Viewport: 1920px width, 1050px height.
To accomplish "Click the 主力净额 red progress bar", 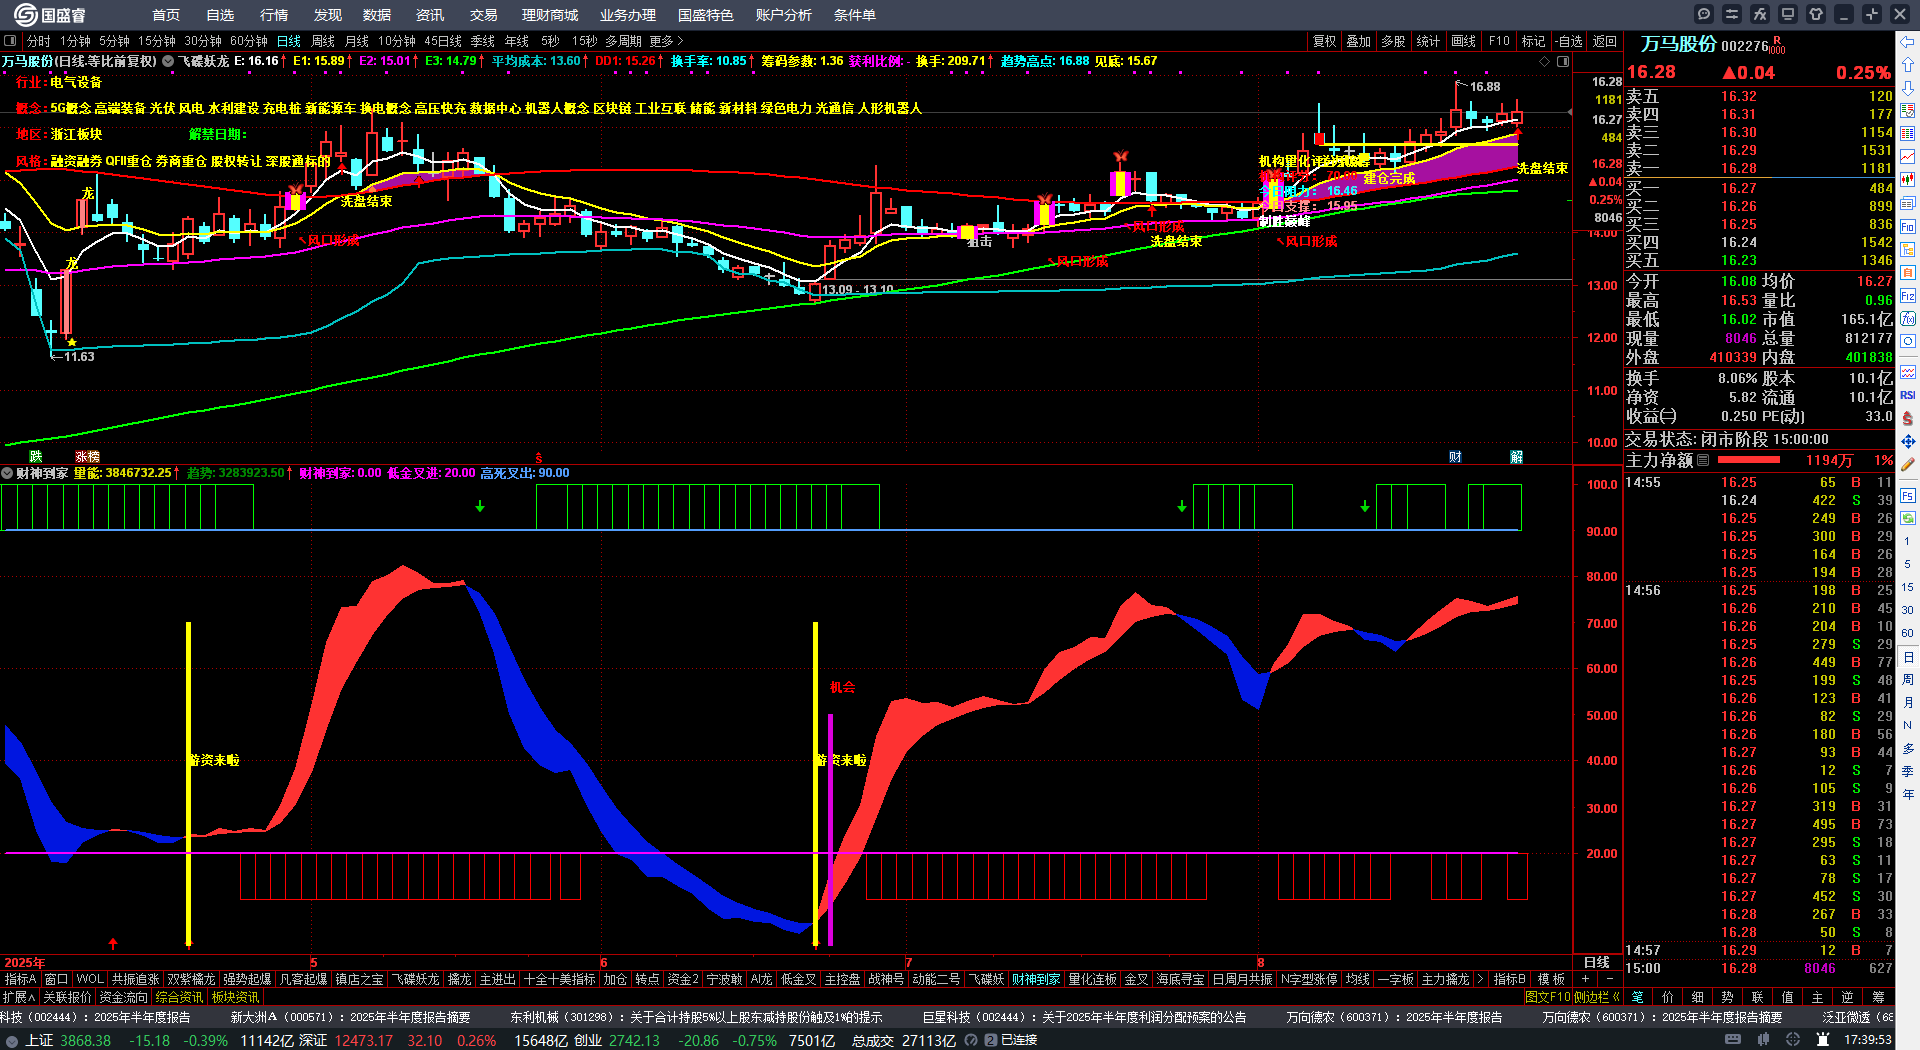I will (x=1748, y=460).
